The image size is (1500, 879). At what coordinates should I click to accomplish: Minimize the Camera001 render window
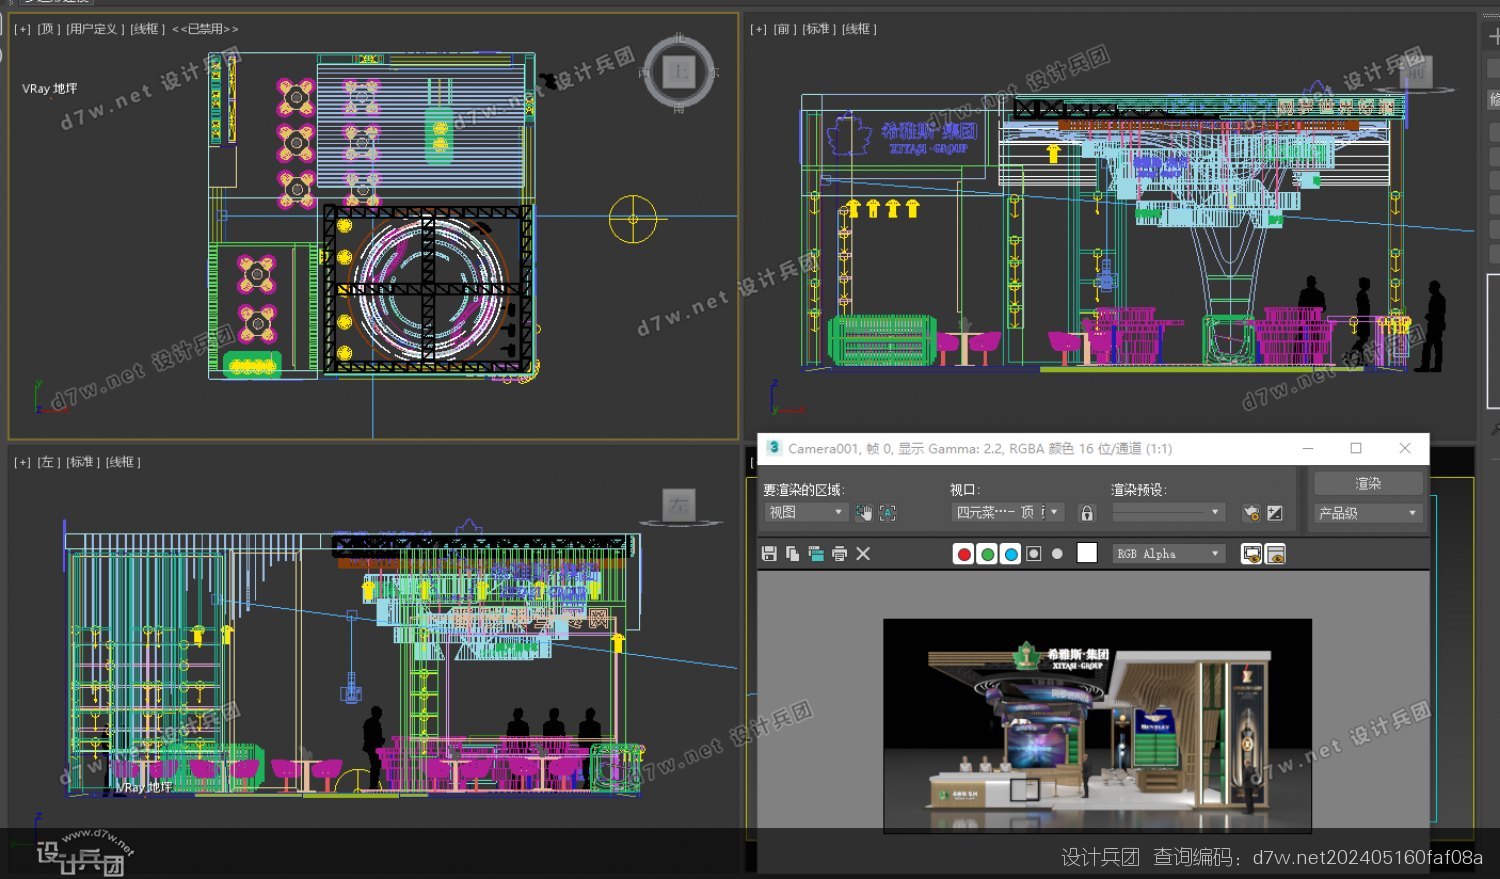coord(1308,448)
